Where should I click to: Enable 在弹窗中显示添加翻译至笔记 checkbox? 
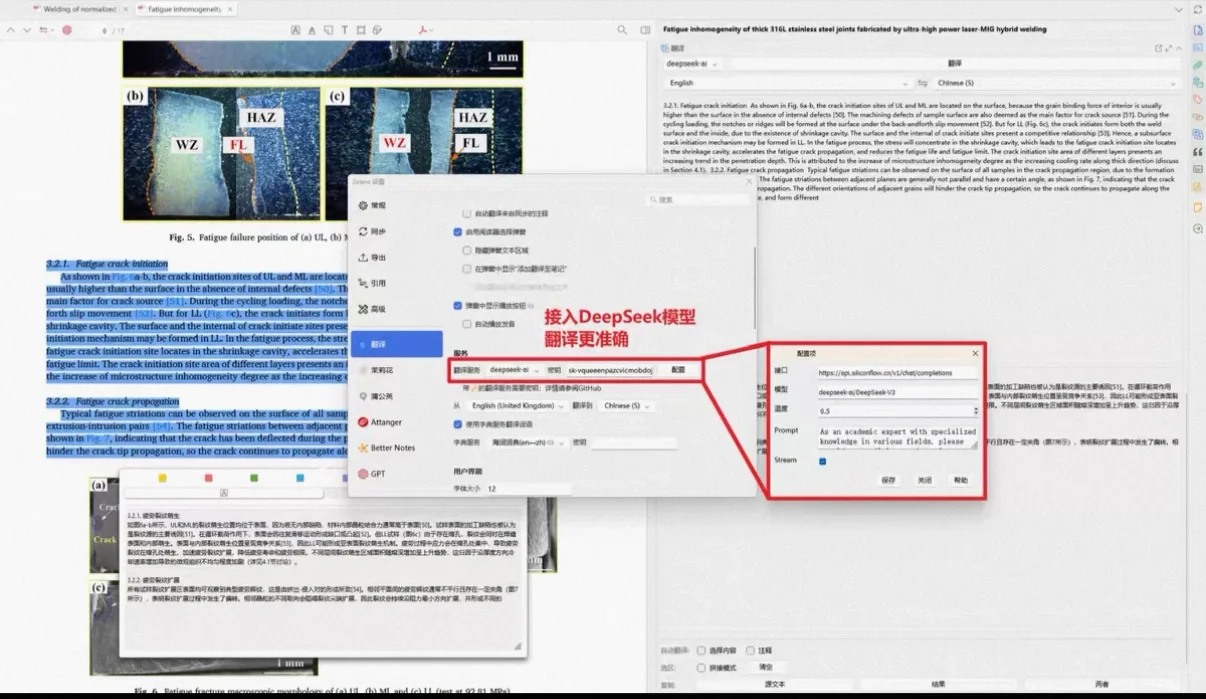click(467, 268)
